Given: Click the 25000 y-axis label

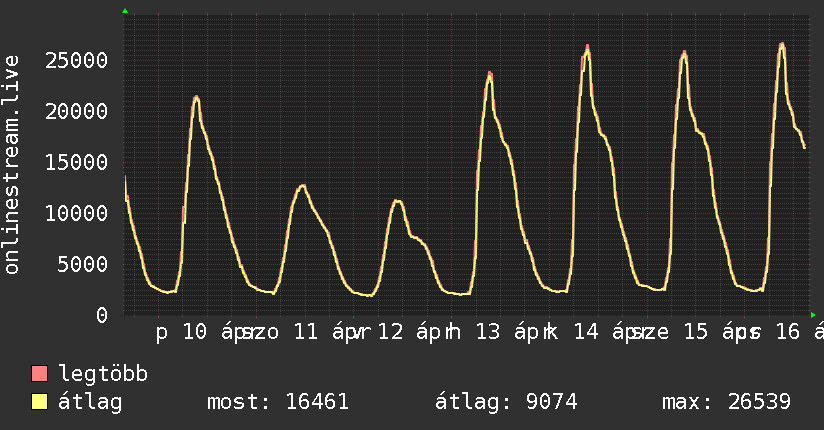Looking at the screenshot, I should click(x=76, y=60).
